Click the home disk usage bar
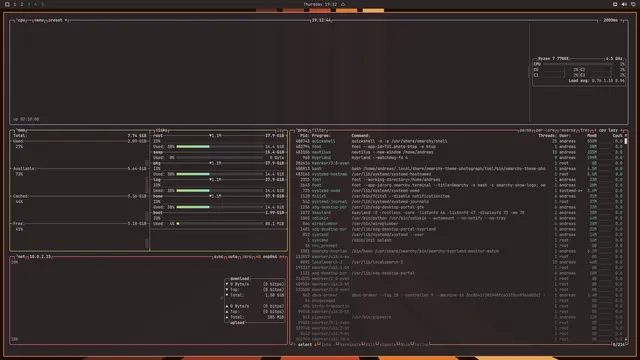Screen dimensions: 640x360 point(220,207)
